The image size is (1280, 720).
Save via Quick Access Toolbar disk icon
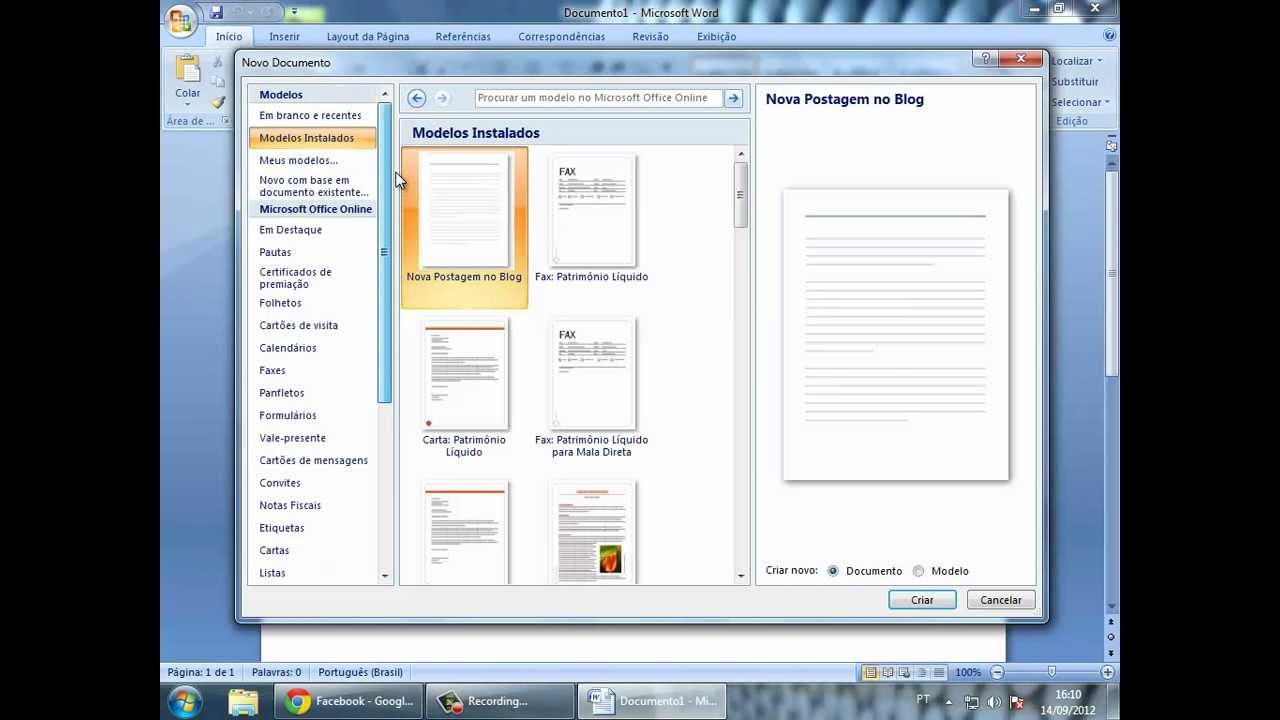click(216, 13)
